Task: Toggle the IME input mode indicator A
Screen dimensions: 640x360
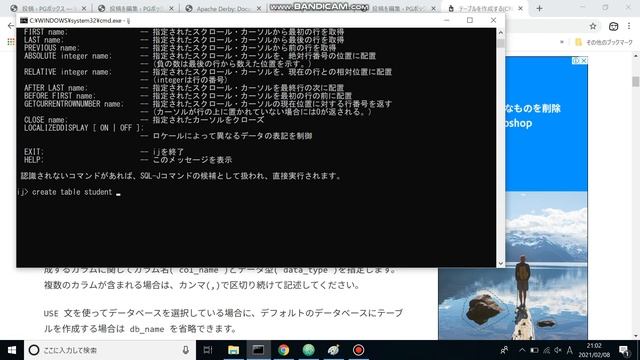Action: coord(570,350)
